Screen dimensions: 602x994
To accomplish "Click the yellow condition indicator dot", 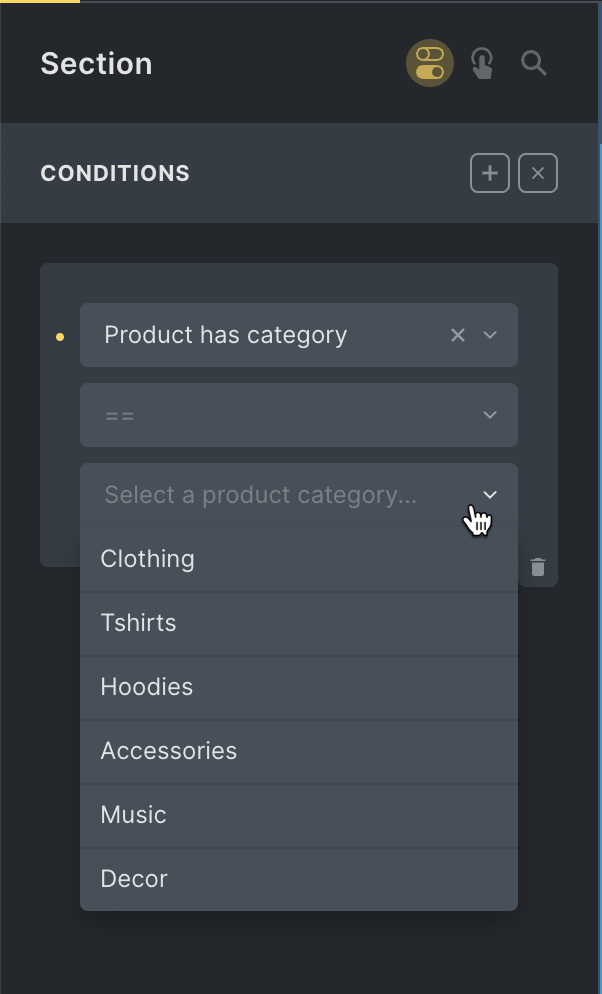I will (60, 337).
